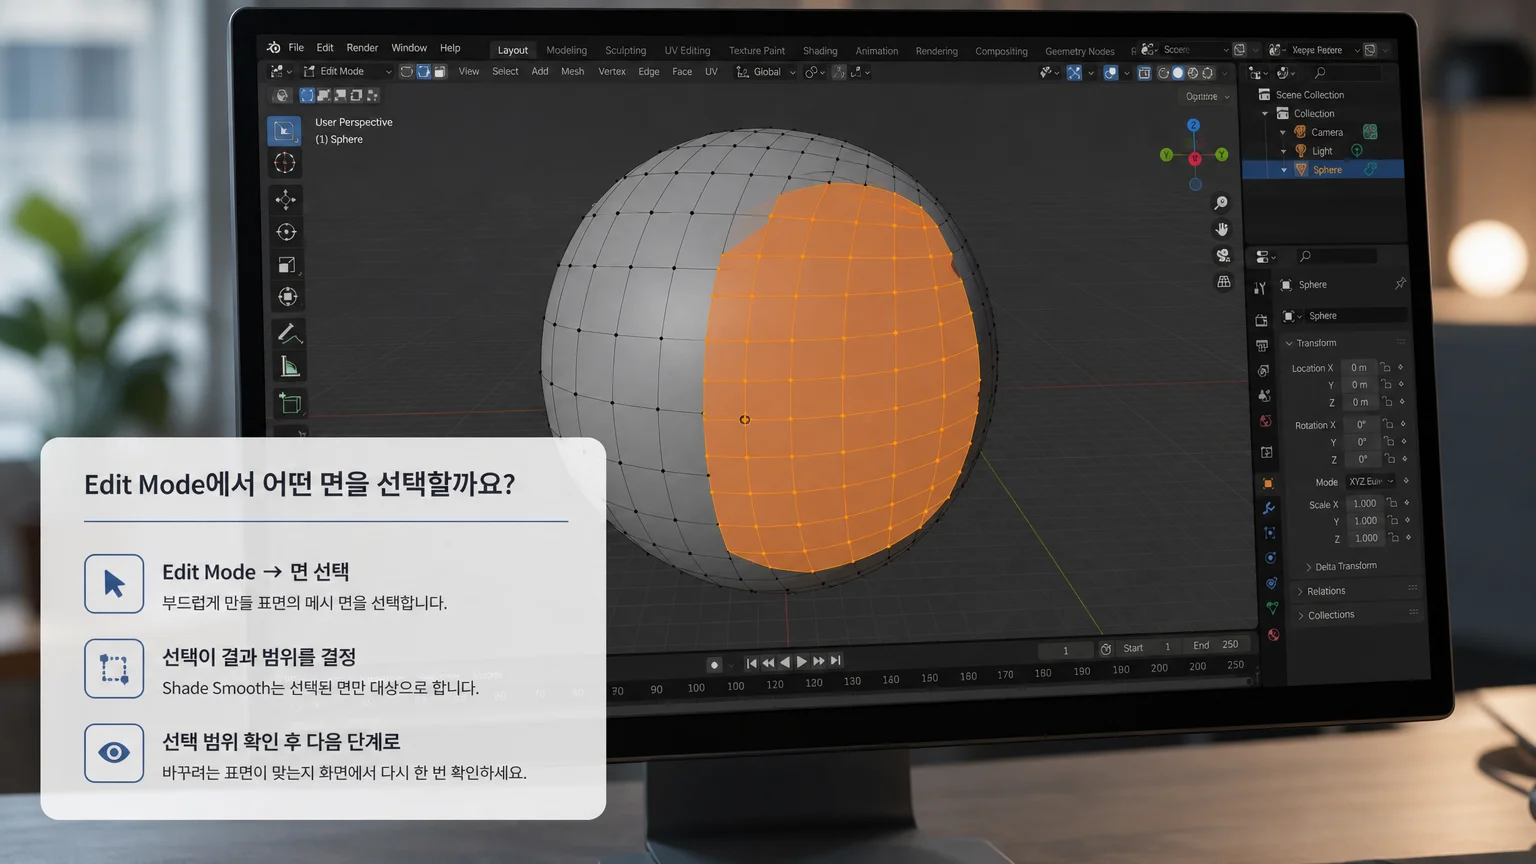Viewport: 1536px width, 864px height.
Task: Open the Global orientation dropdown
Action: click(x=767, y=72)
